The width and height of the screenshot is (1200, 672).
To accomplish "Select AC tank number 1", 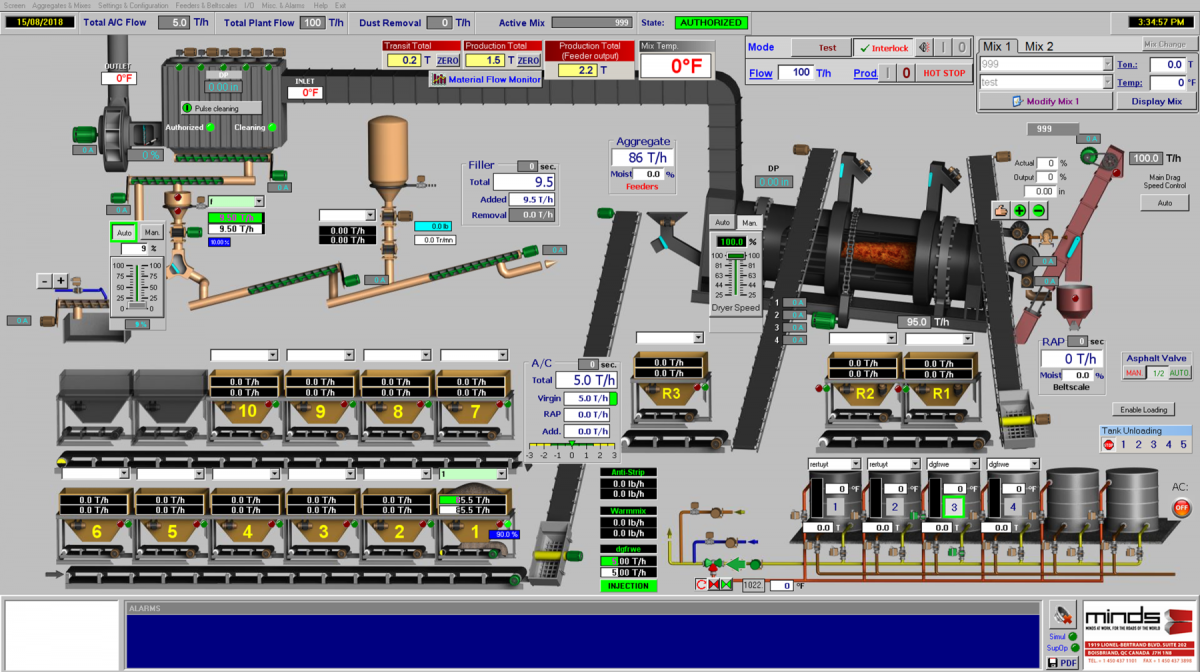I will tap(835, 508).
